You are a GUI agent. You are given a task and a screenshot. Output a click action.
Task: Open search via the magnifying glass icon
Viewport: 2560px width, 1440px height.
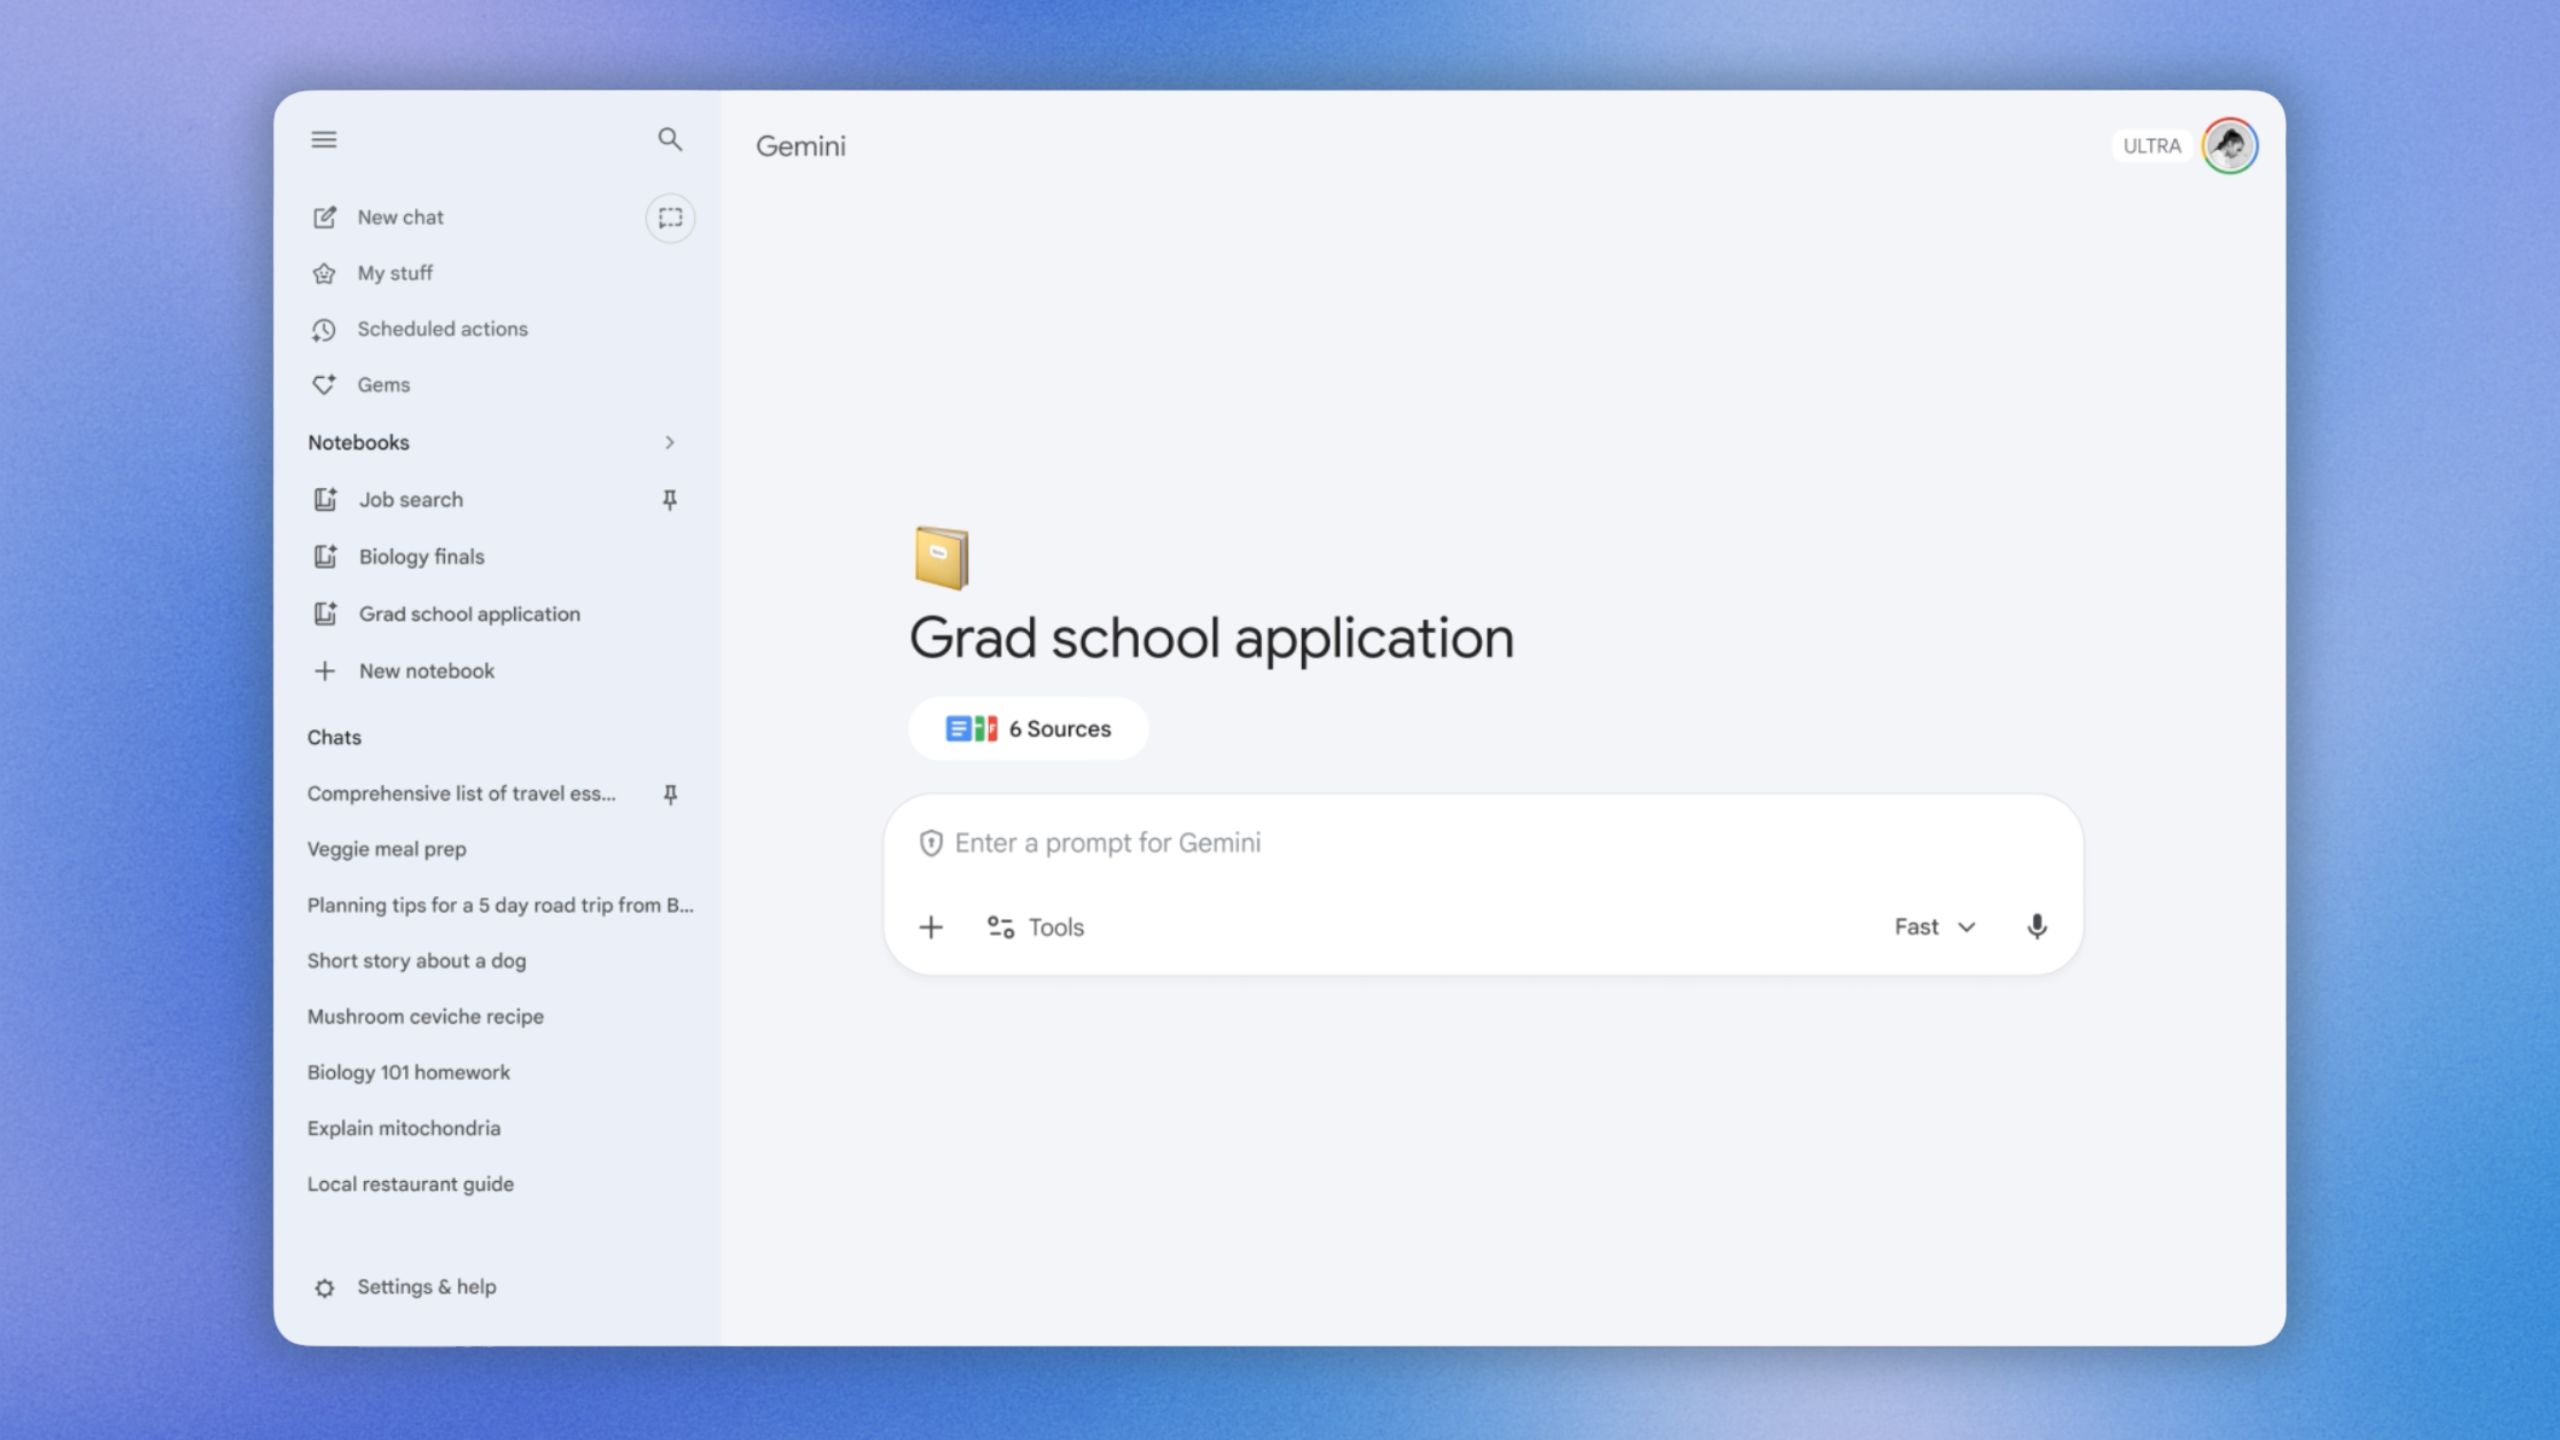669,139
